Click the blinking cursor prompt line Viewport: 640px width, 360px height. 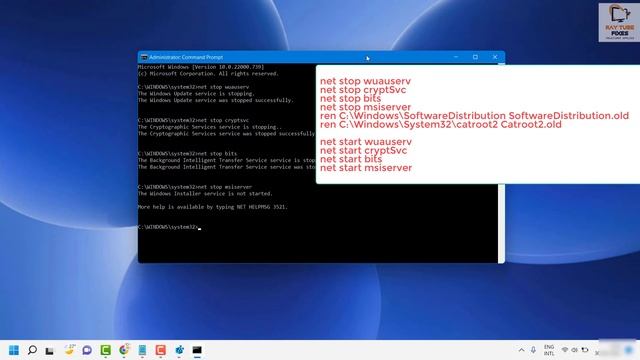169,227
